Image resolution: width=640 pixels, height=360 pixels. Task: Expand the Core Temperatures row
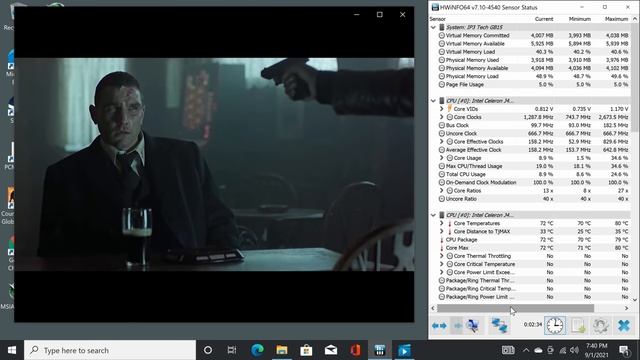[441, 223]
